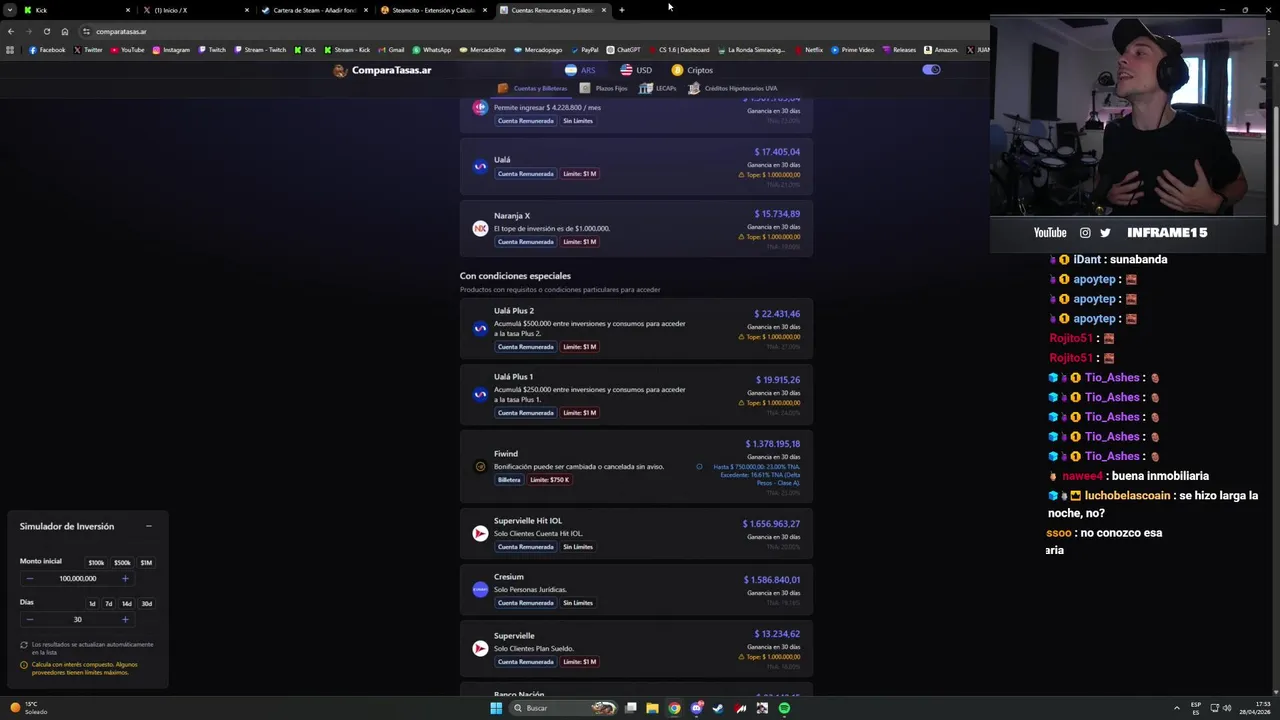Screen dimensions: 1280x720
Task: Toggle the dark mode switch
Action: coord(931,70)
